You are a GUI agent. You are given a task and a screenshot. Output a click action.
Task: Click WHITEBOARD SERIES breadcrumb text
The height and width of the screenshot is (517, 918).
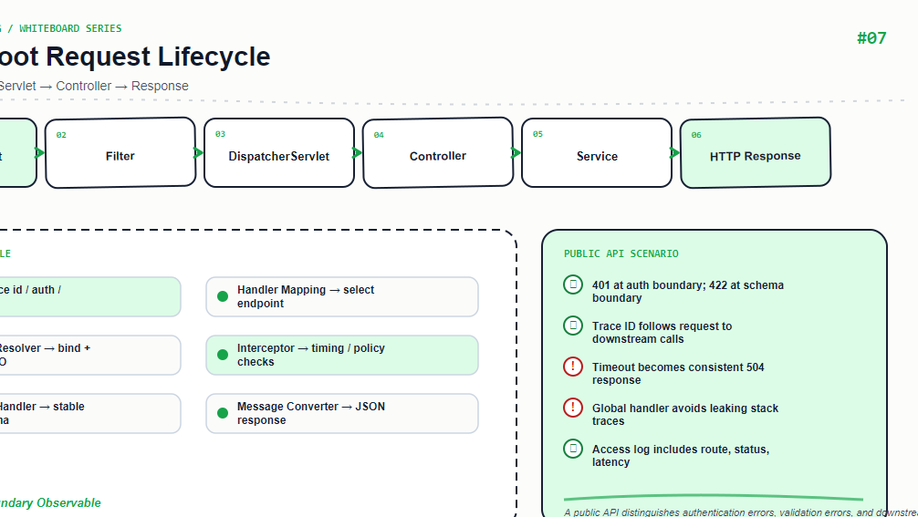(x=70, y=28)
